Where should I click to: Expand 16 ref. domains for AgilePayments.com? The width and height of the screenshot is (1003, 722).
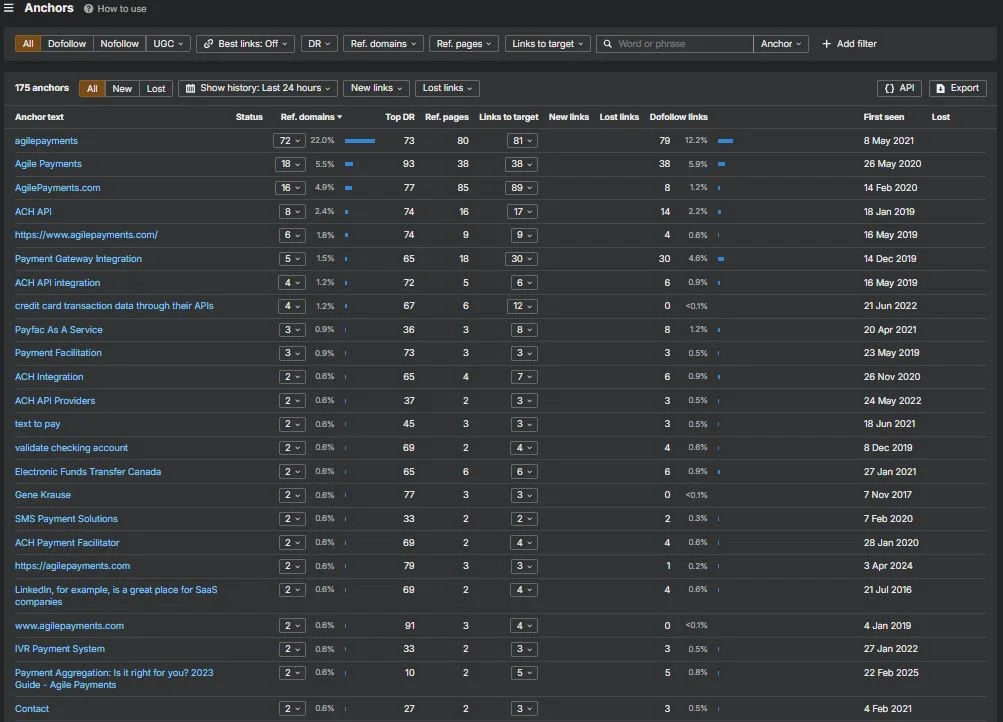[290, 188]
